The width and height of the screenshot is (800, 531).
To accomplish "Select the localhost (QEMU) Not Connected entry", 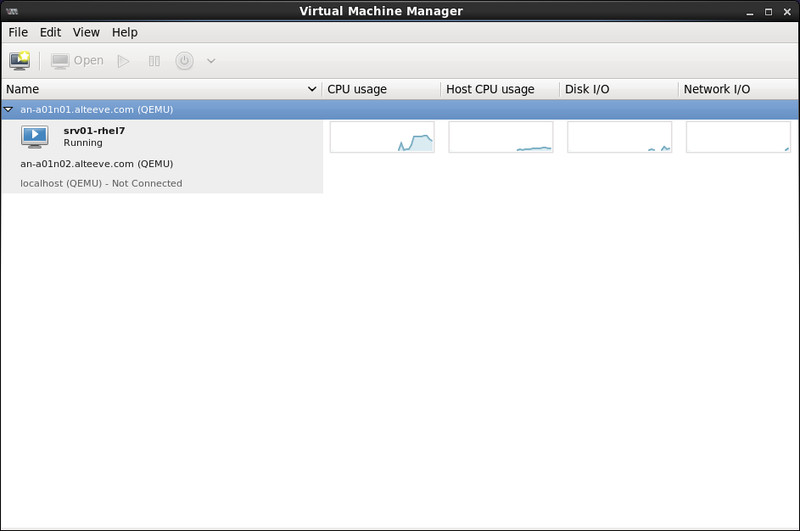I will [x=101, y=183].
